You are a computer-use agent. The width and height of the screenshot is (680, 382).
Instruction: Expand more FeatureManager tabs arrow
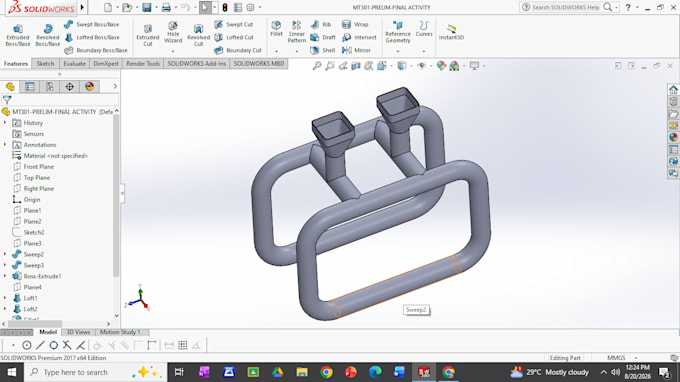pos(115,87)
